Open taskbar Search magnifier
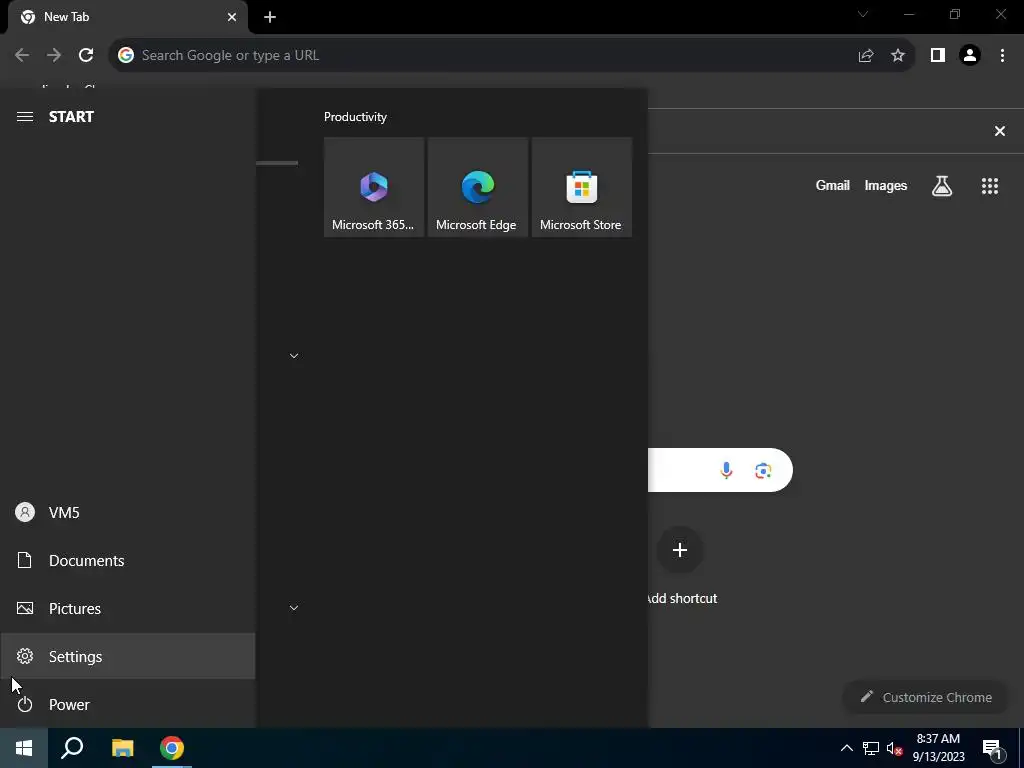Image resolution: width=1024 pixels, height=768 pixels. tap(72, 748)
